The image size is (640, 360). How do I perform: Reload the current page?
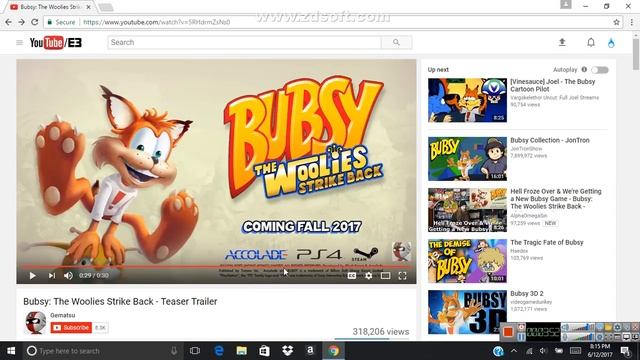click(35, 22)
